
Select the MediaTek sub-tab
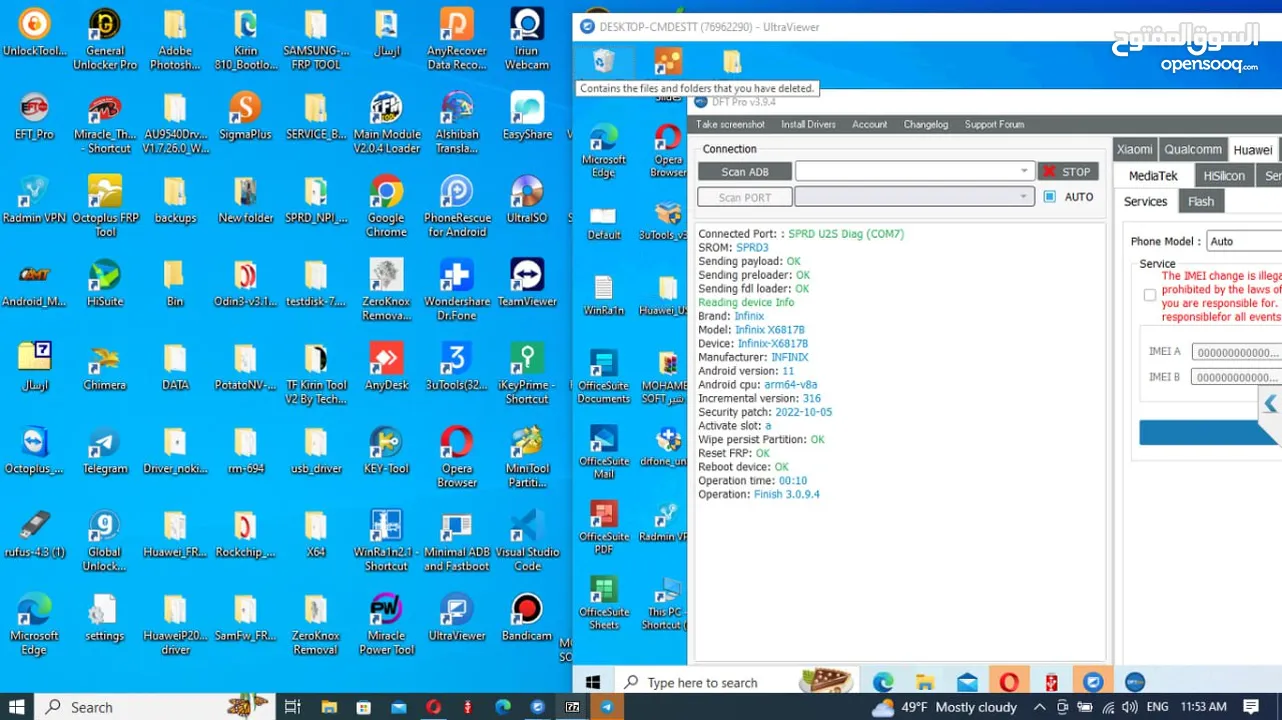(1153, 175)
